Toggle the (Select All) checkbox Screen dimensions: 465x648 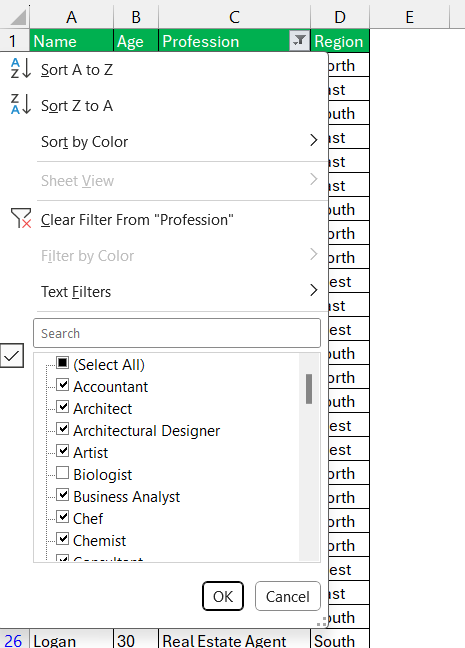62,363
